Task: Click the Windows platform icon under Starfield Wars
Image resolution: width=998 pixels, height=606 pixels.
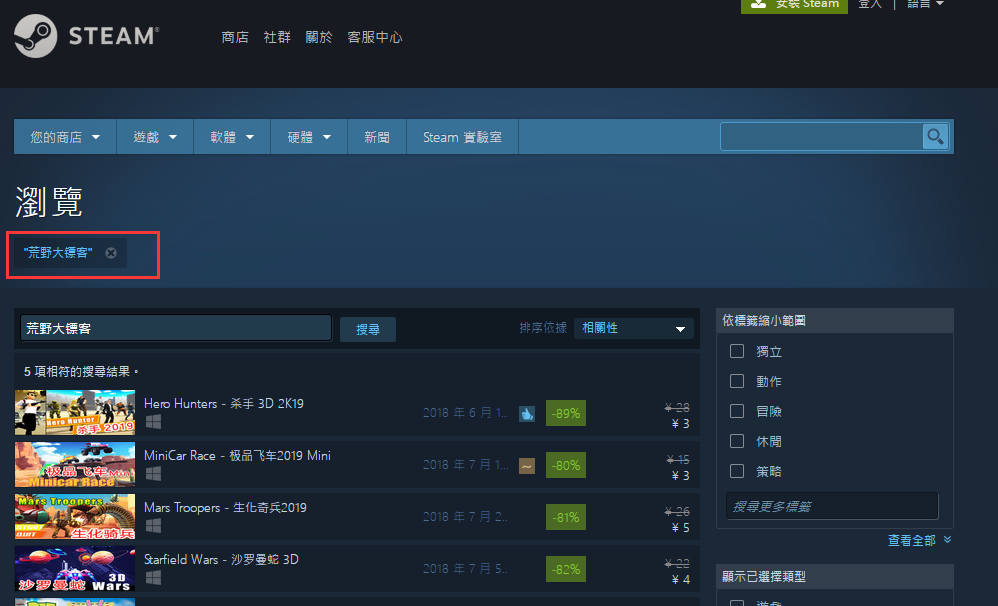Action: (153, 577)
